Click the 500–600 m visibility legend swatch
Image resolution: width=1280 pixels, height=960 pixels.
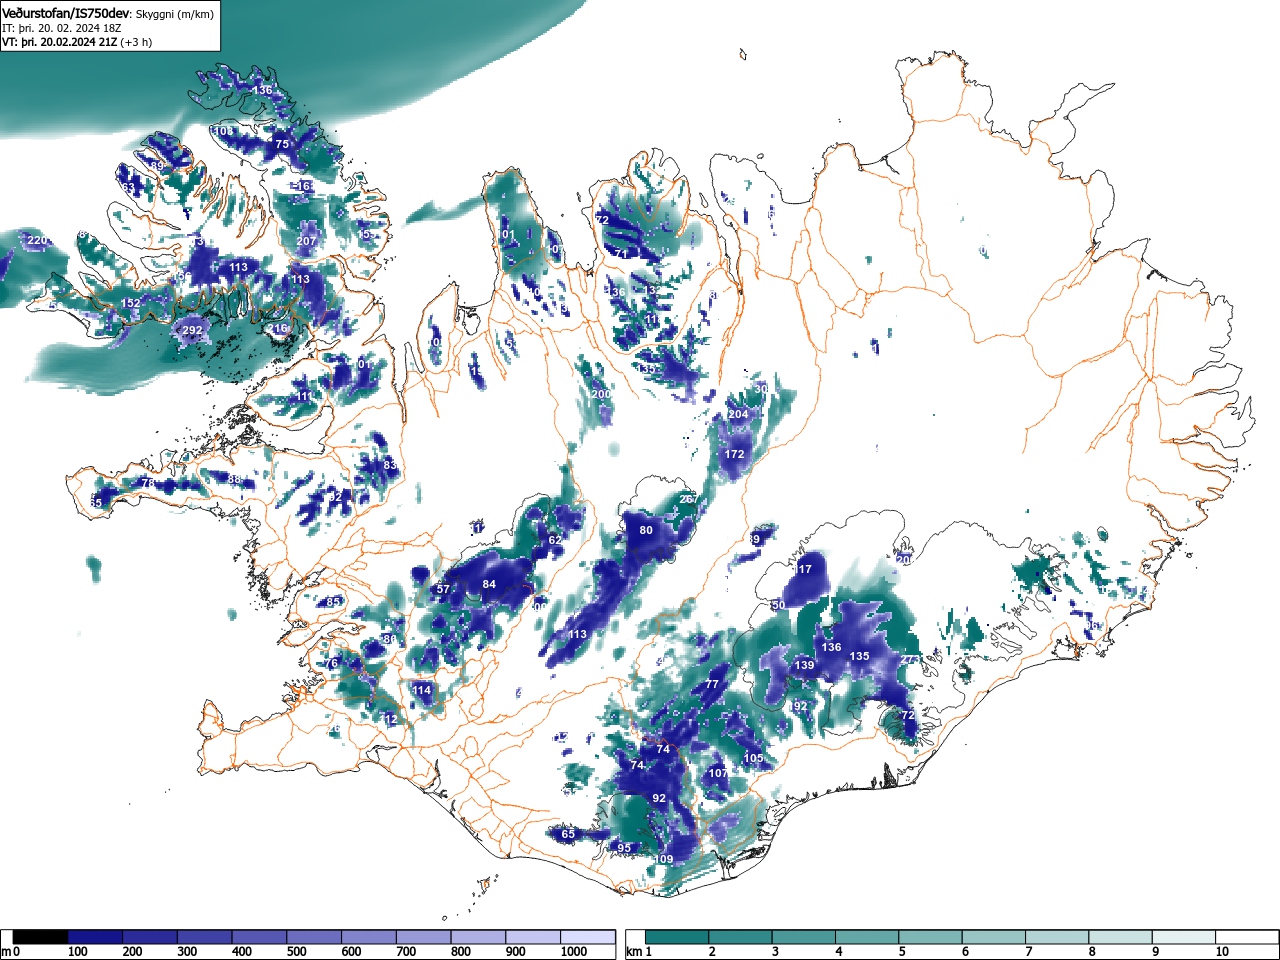[314, 937]
